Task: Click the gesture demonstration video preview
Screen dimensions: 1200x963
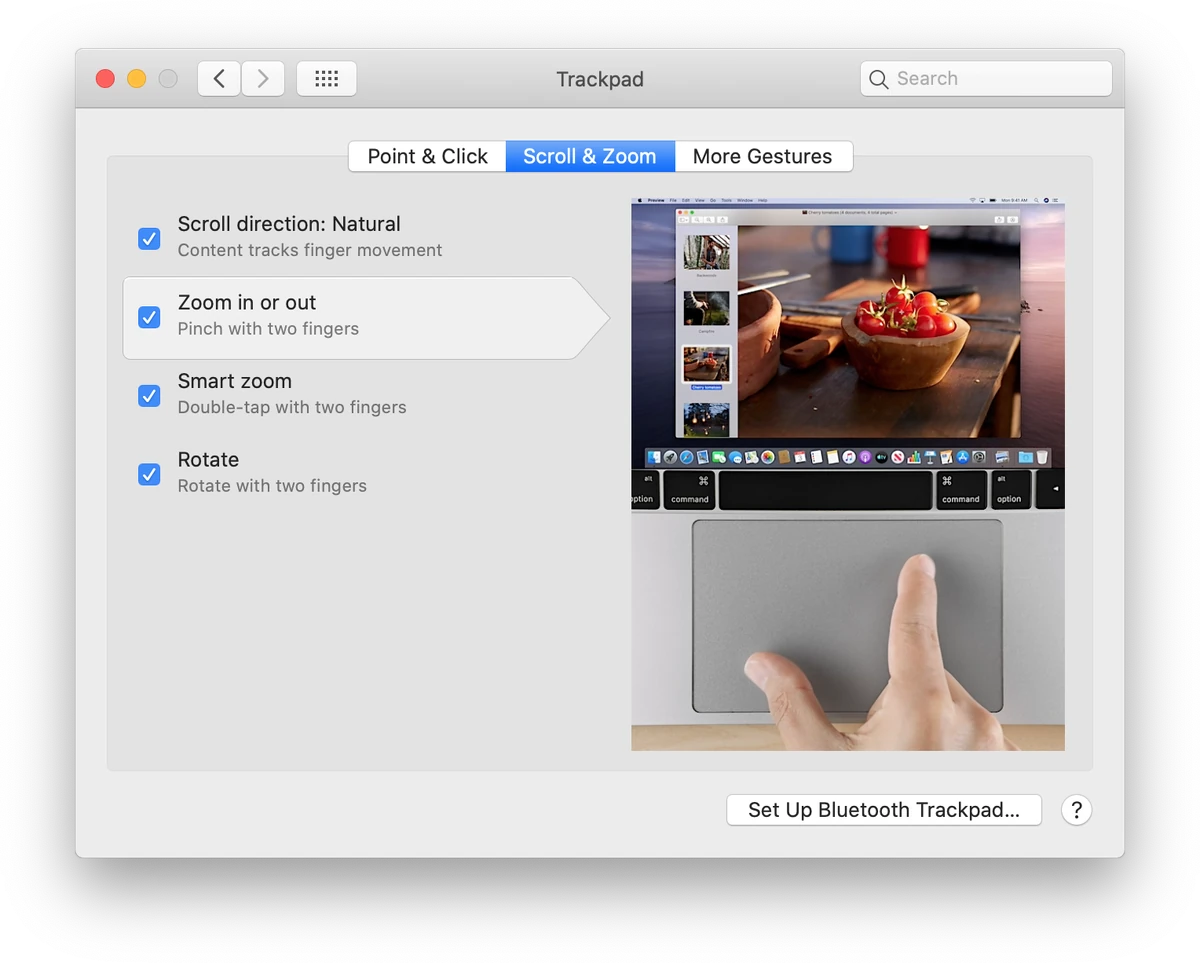Action: pos(847,473)
